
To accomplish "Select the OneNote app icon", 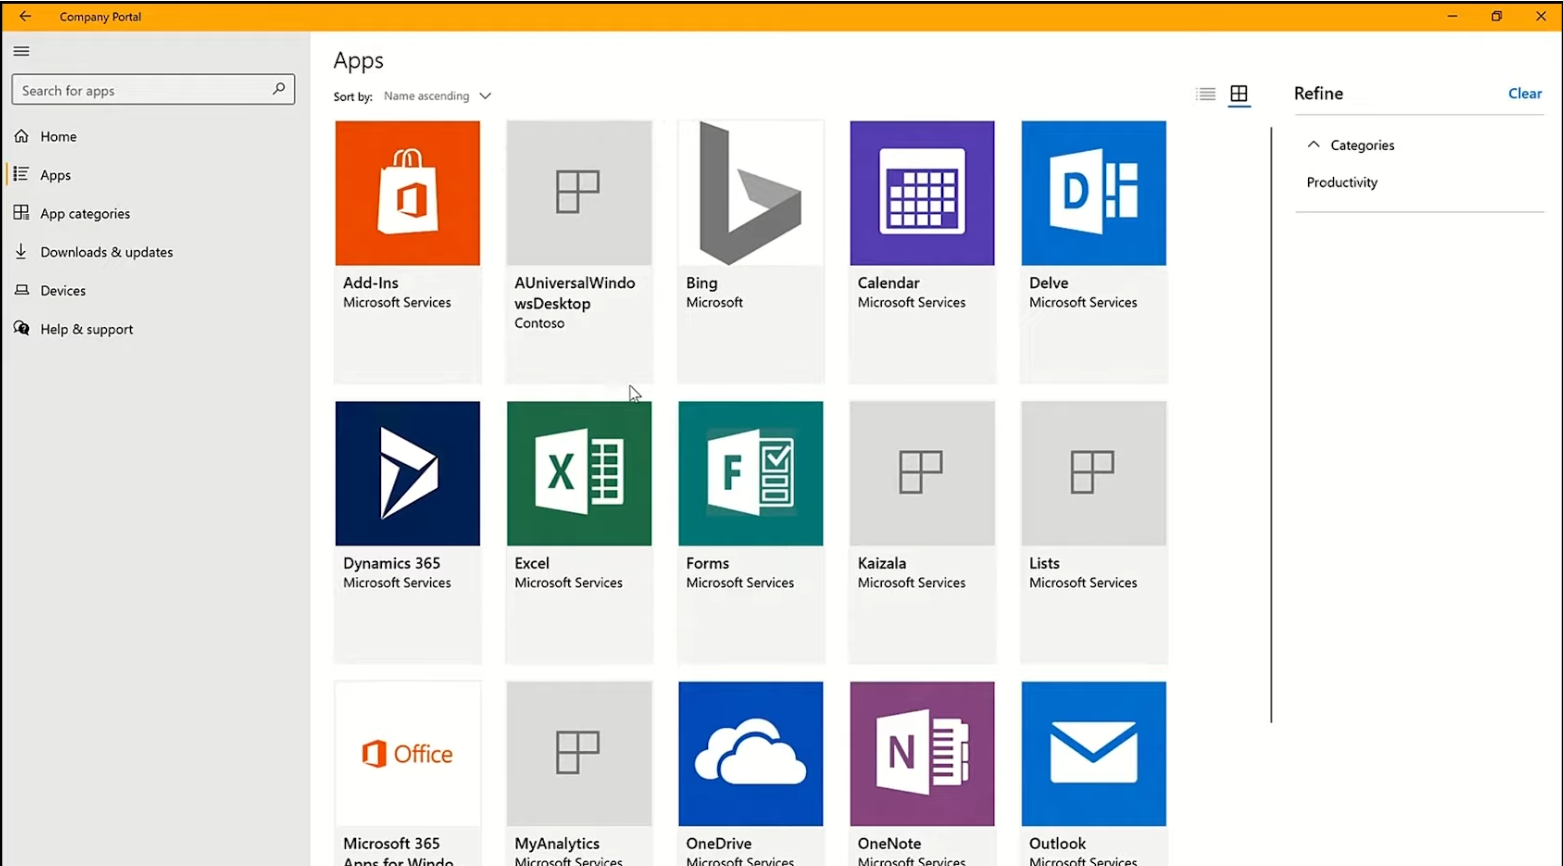I will pos(922,753).
